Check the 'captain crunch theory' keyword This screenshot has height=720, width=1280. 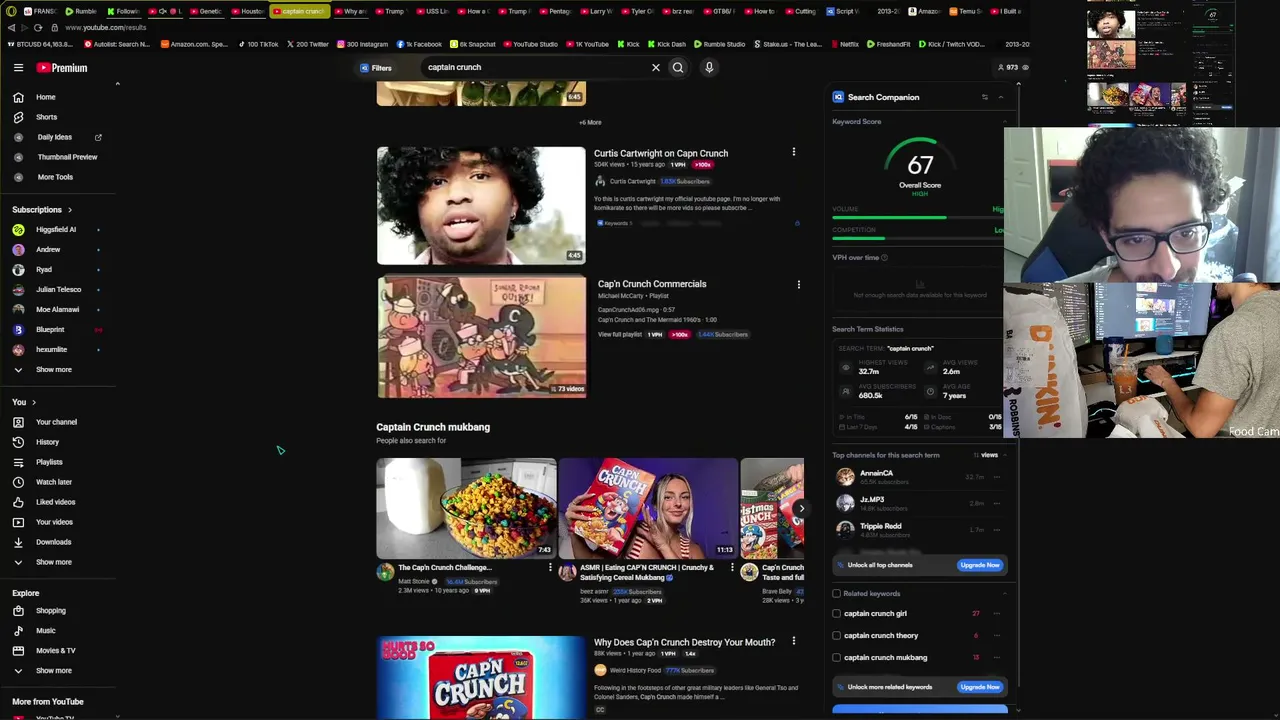click(x=837, y=636)
